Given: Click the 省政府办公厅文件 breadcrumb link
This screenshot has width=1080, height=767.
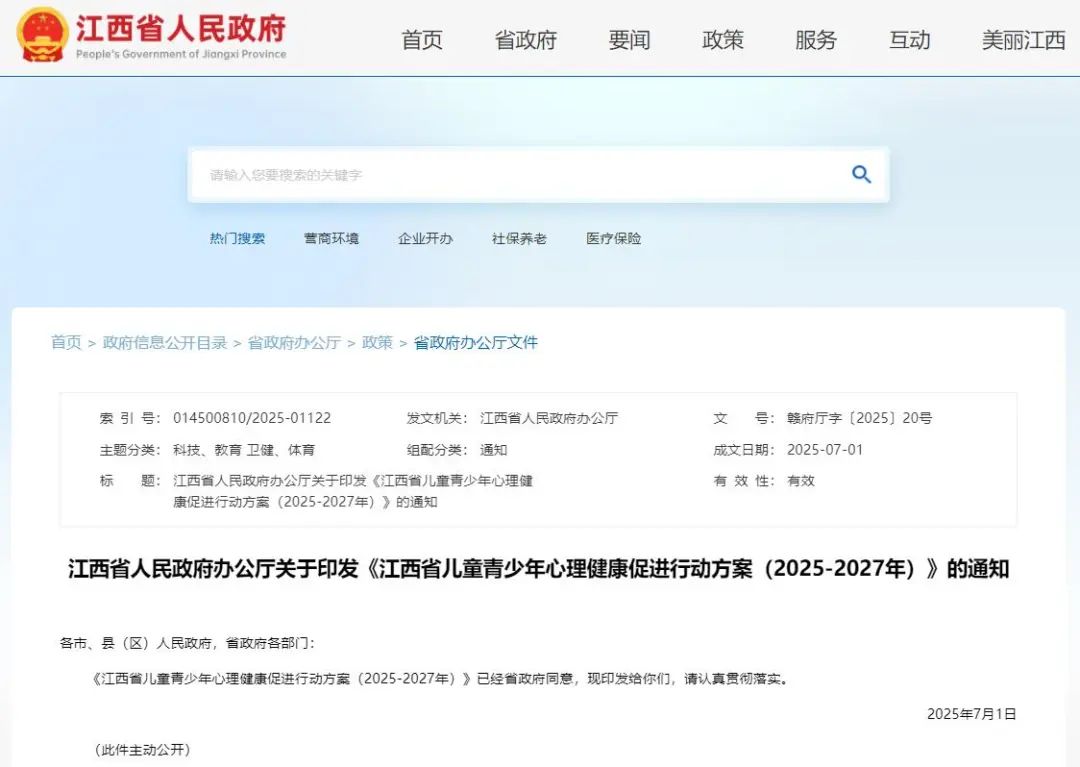Looking at the screenshot, I should [x=475, y=342].
